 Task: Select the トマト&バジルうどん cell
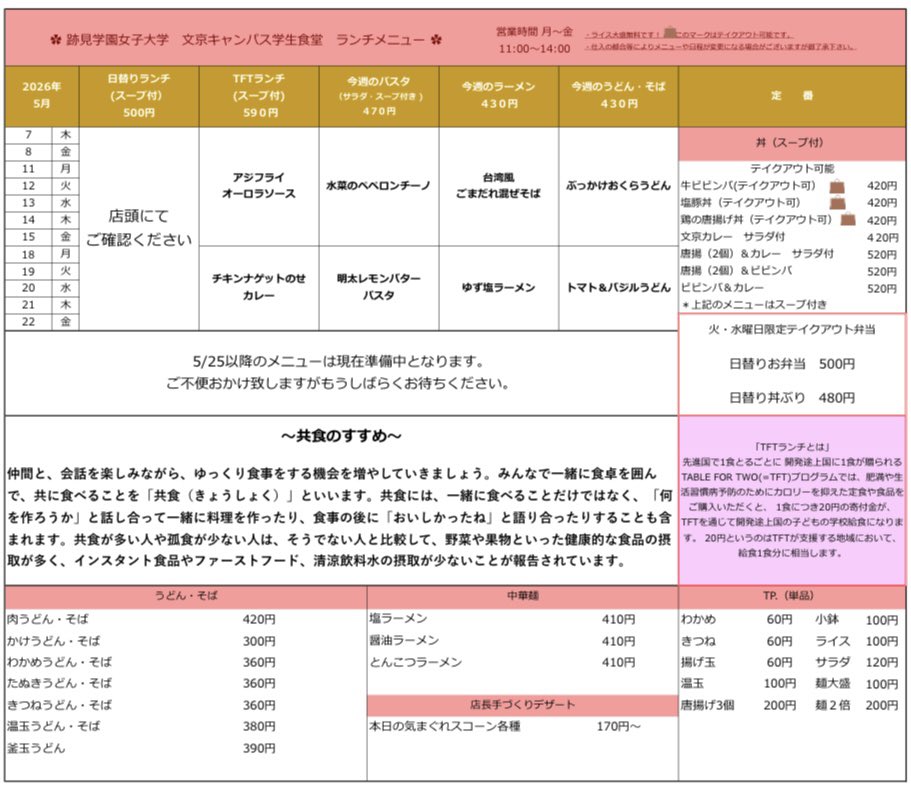[x=619, y=288]
